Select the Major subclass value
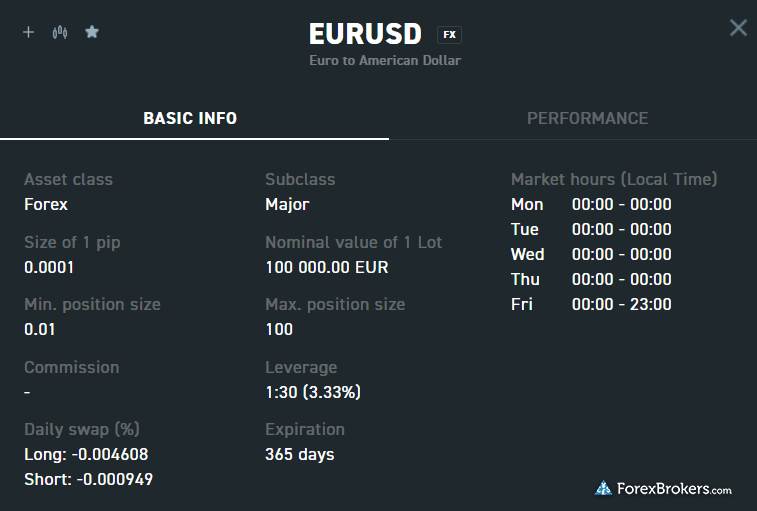The image size is (757, 511). [287, 204]
